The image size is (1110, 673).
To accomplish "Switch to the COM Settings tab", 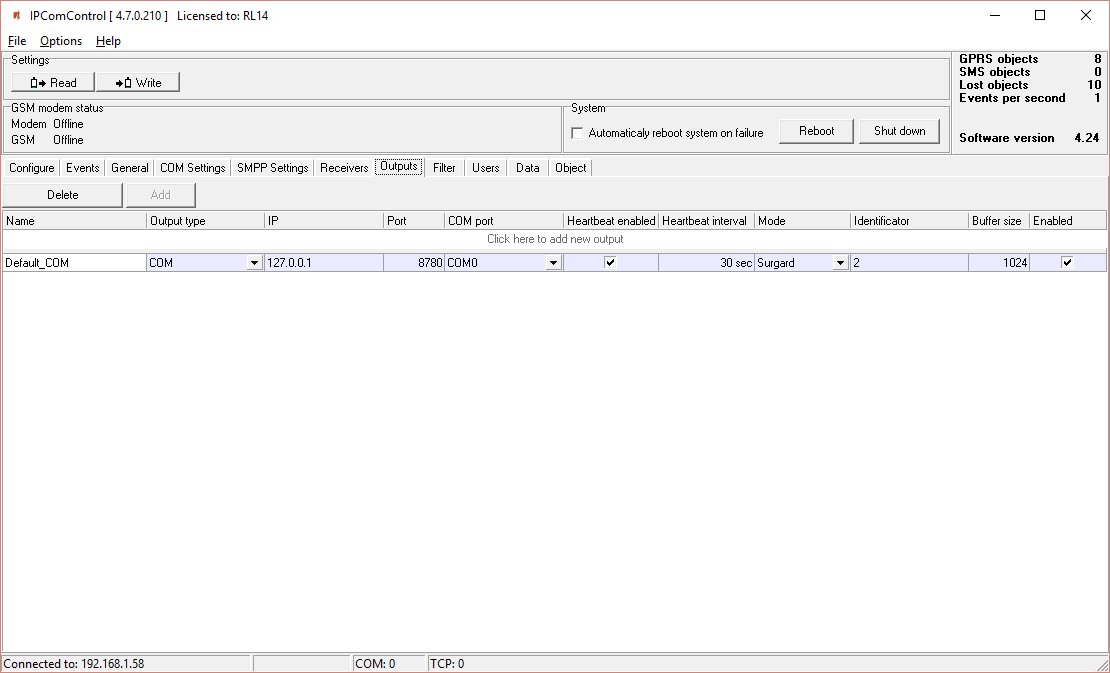I will (x=192, y=168).
